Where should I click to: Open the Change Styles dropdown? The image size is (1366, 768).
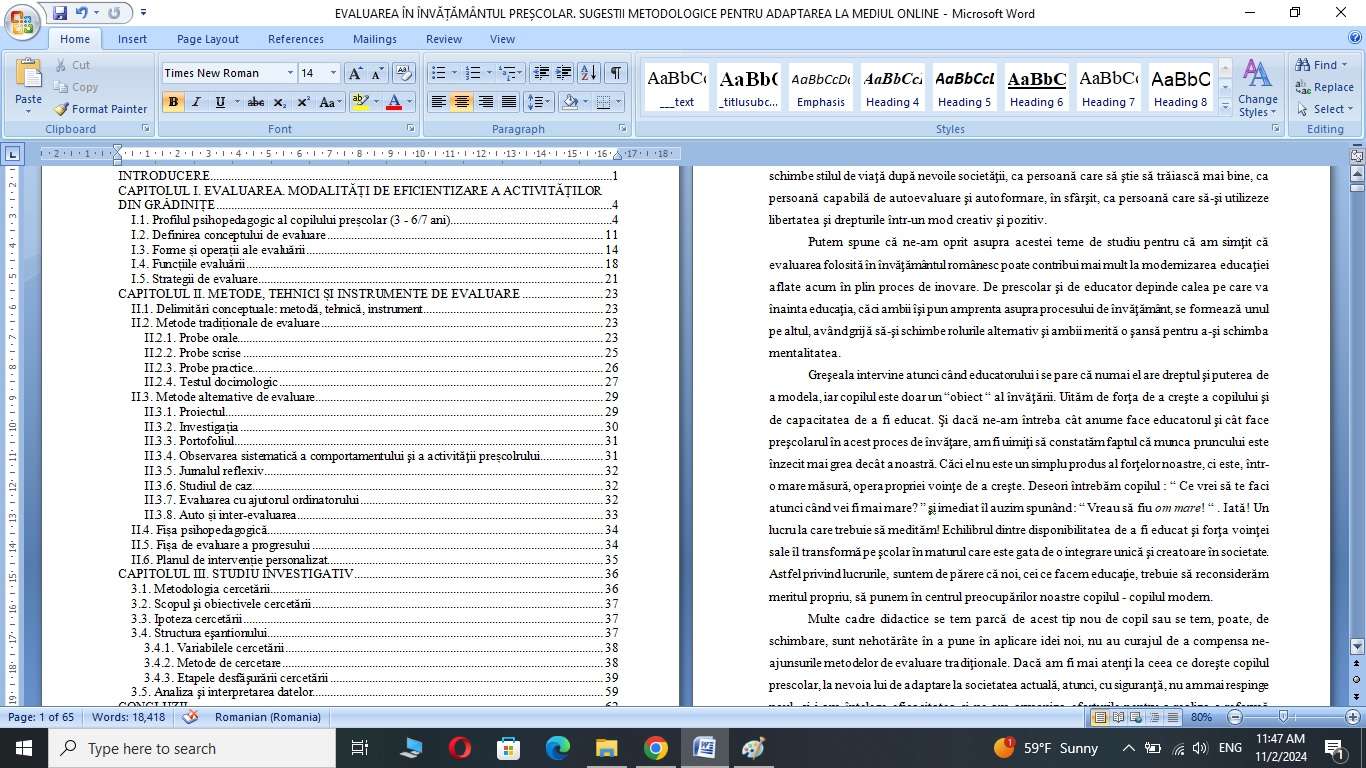(x=1257, y=88)
